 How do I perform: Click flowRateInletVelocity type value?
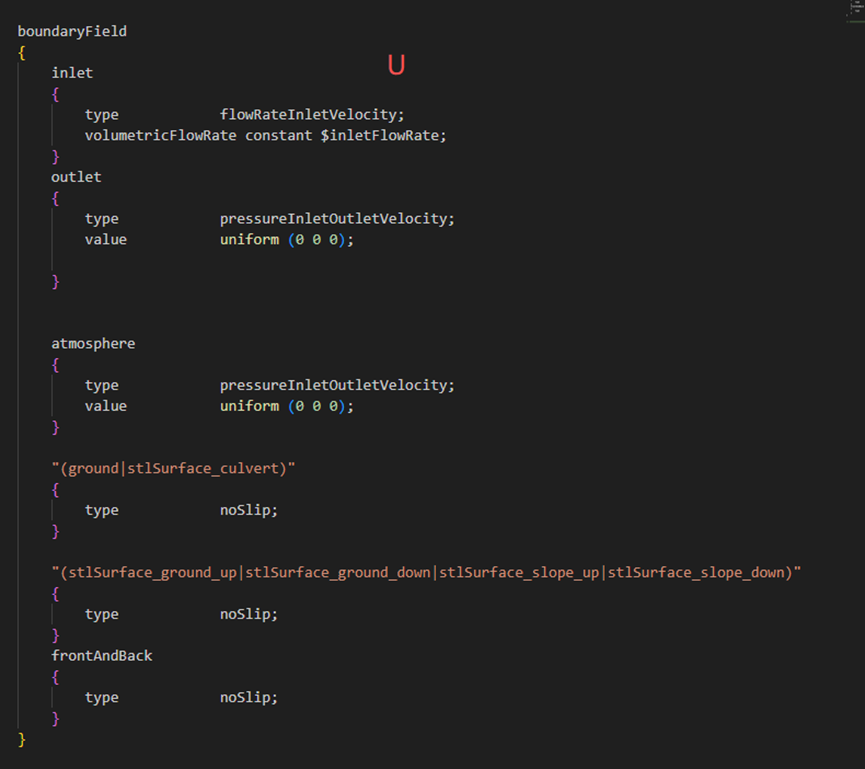pos(312,115)
